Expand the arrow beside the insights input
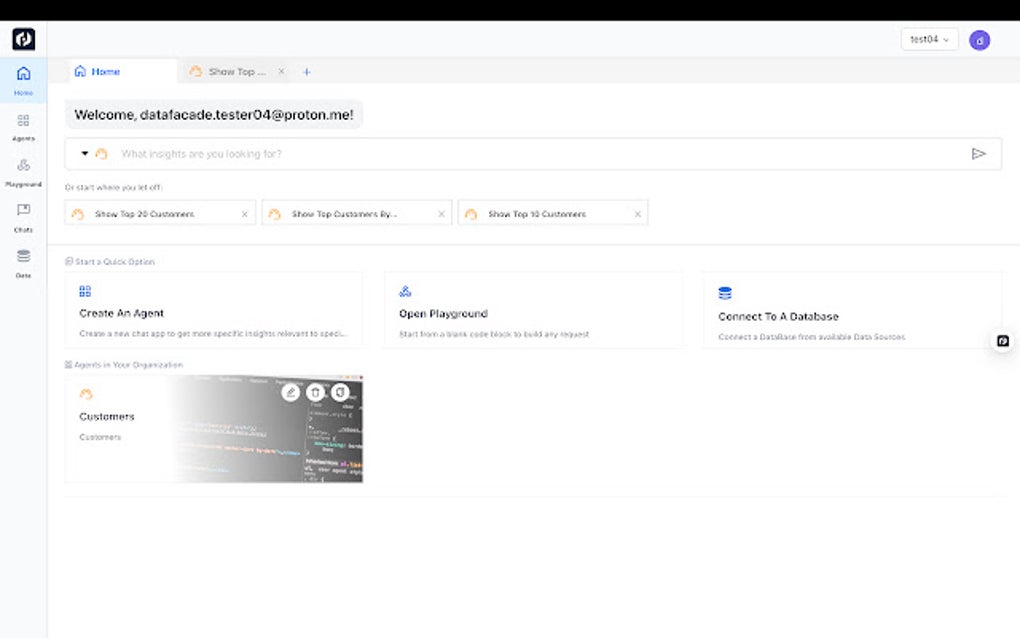This screenshot has width=1020, height=638. tap(84, 153)
